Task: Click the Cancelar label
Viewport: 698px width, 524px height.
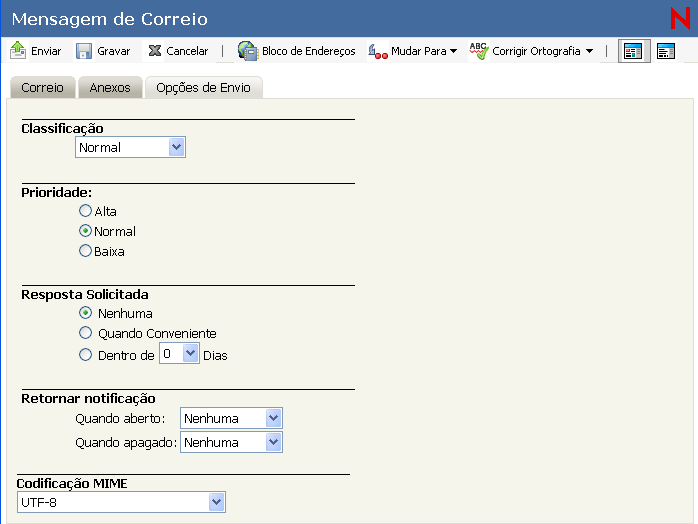Action: (x=187, y=51)
